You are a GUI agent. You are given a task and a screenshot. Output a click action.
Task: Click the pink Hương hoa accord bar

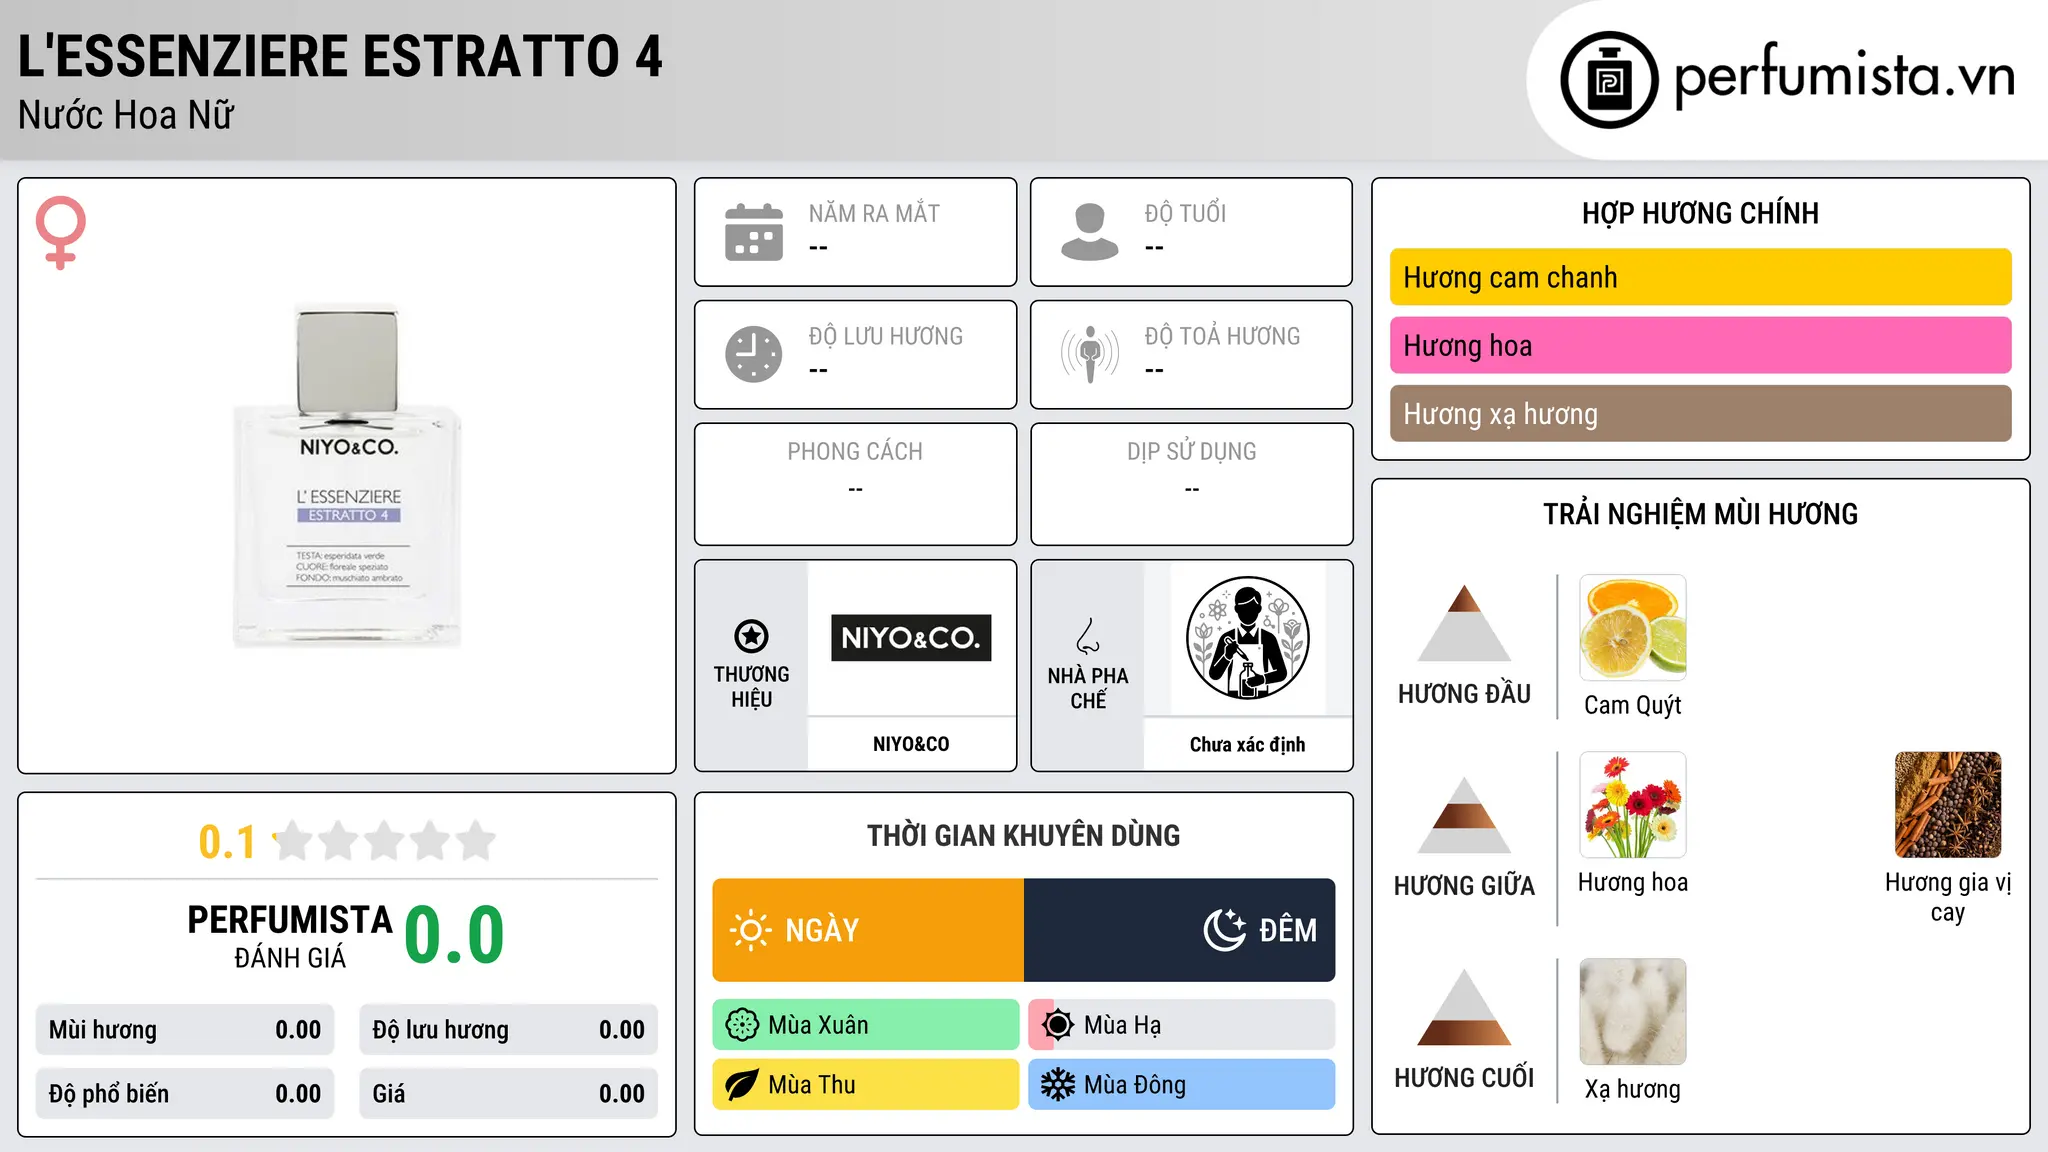(1701, 345)
